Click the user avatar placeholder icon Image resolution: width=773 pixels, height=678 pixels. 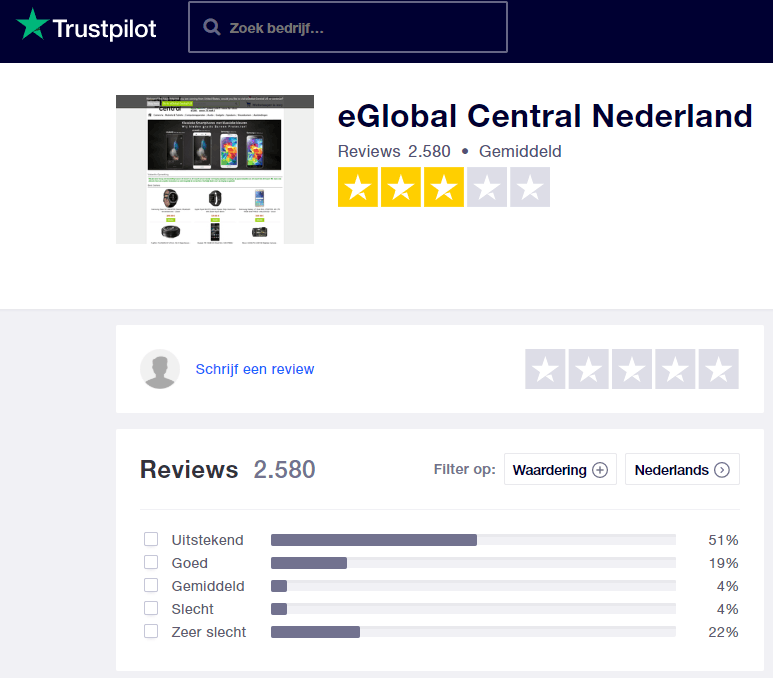pos(160,369)
